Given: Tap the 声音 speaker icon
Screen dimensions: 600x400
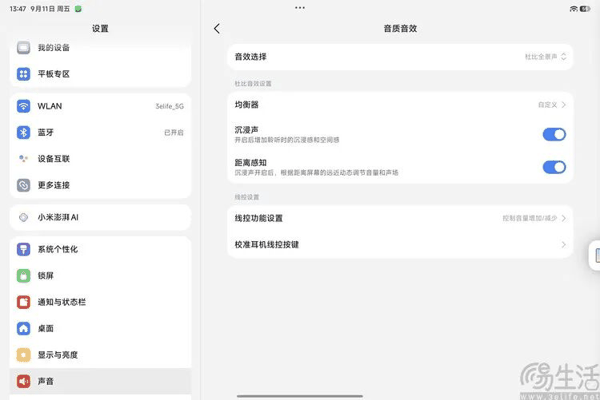Looking at the screenshot, I should (23, 381).
